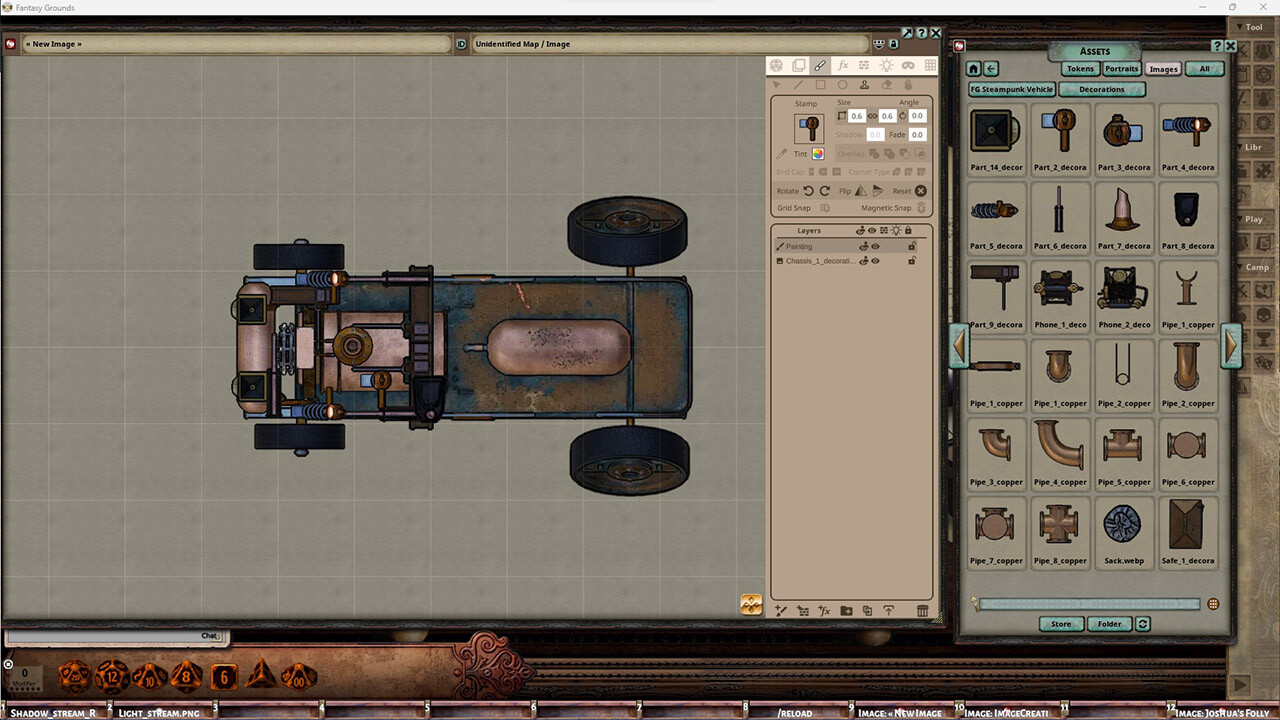Unlock toggle on Chassis_1_decorati layer
1280x720 pixels.
[x=913, y=260]
